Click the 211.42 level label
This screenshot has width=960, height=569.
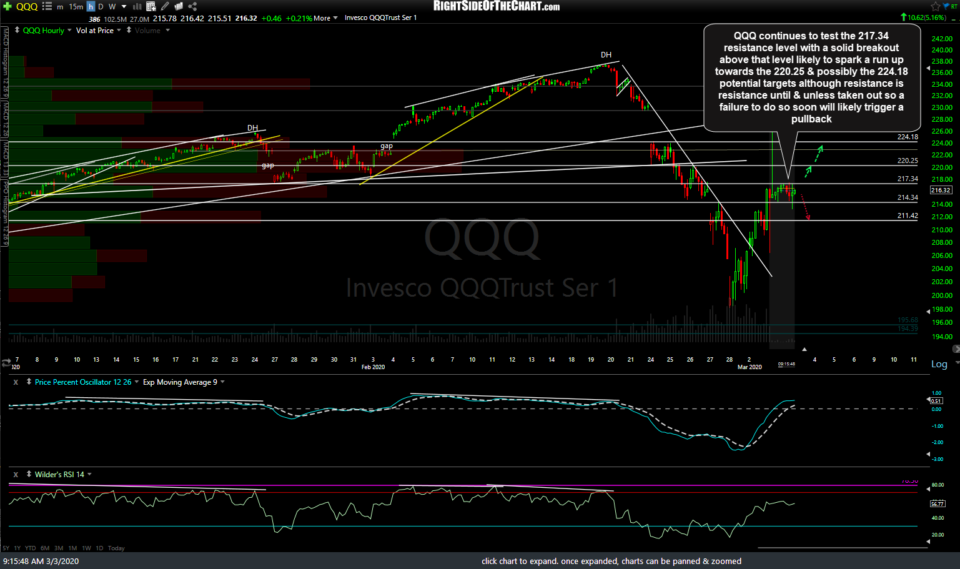tap(907, 216)
